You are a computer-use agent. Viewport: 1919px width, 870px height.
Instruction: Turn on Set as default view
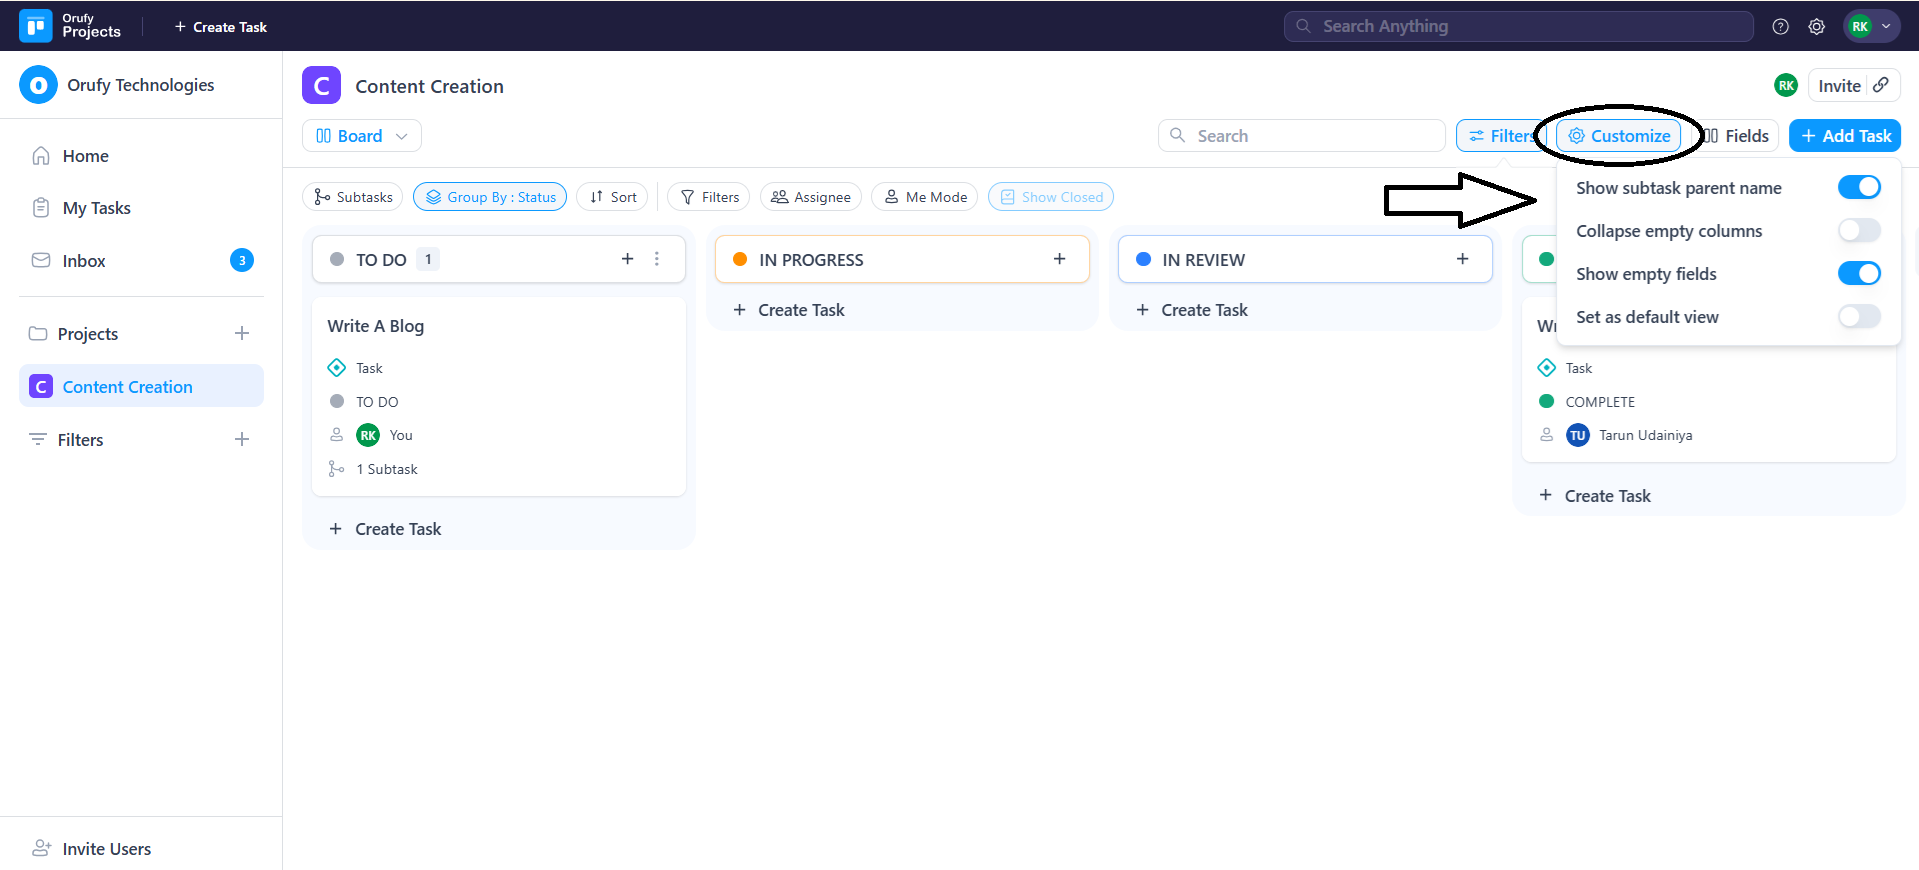pyautogui.click(x=1858, y=316)
